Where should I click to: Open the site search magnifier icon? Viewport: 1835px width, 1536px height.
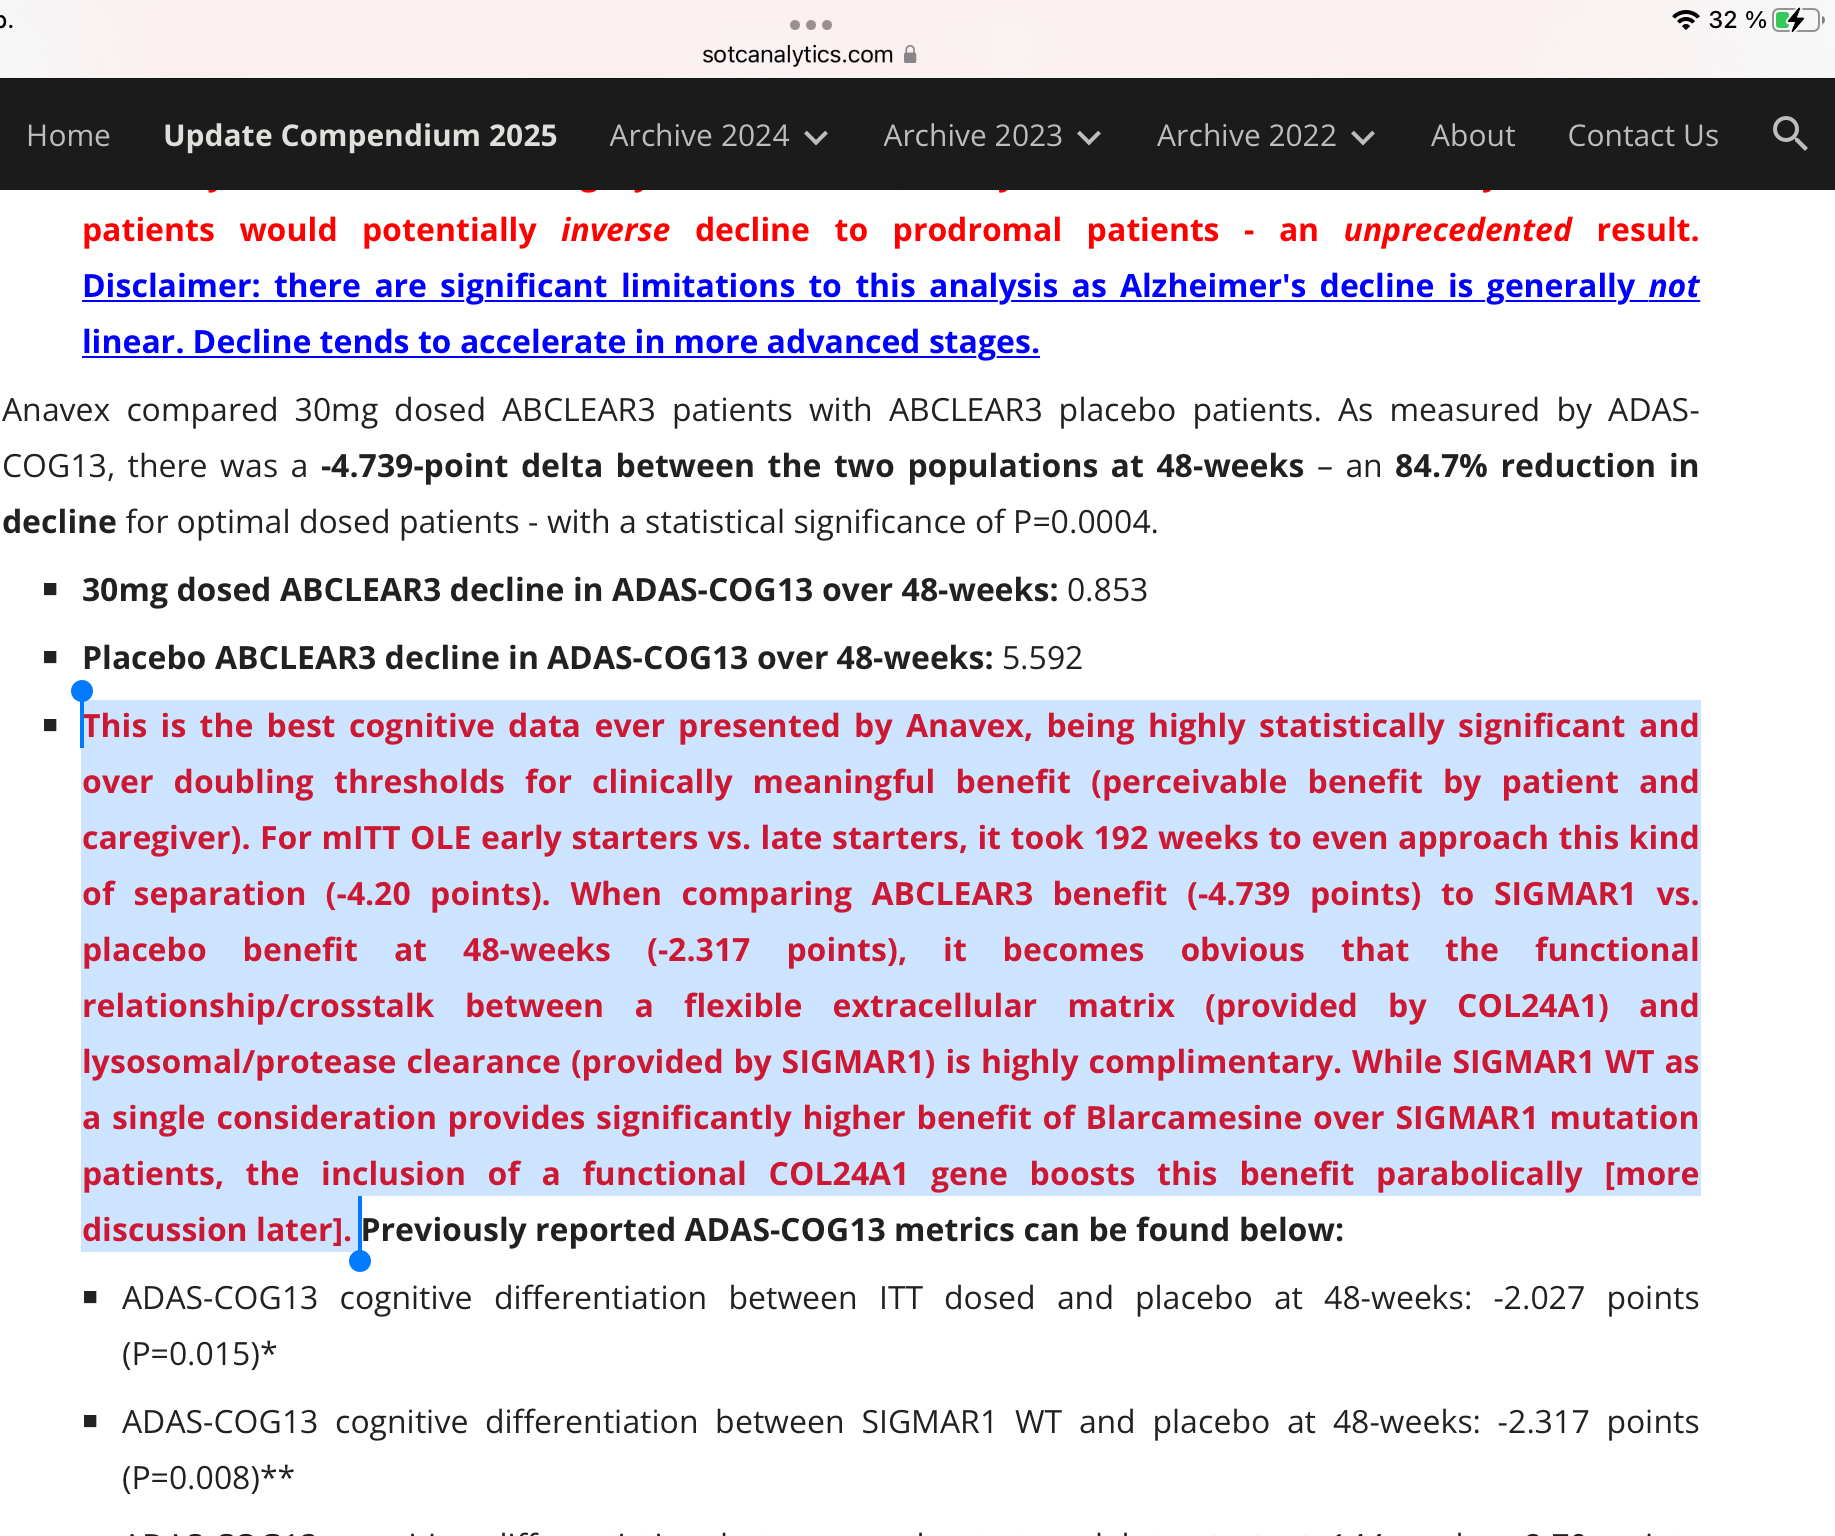[x=1789, y=134]
